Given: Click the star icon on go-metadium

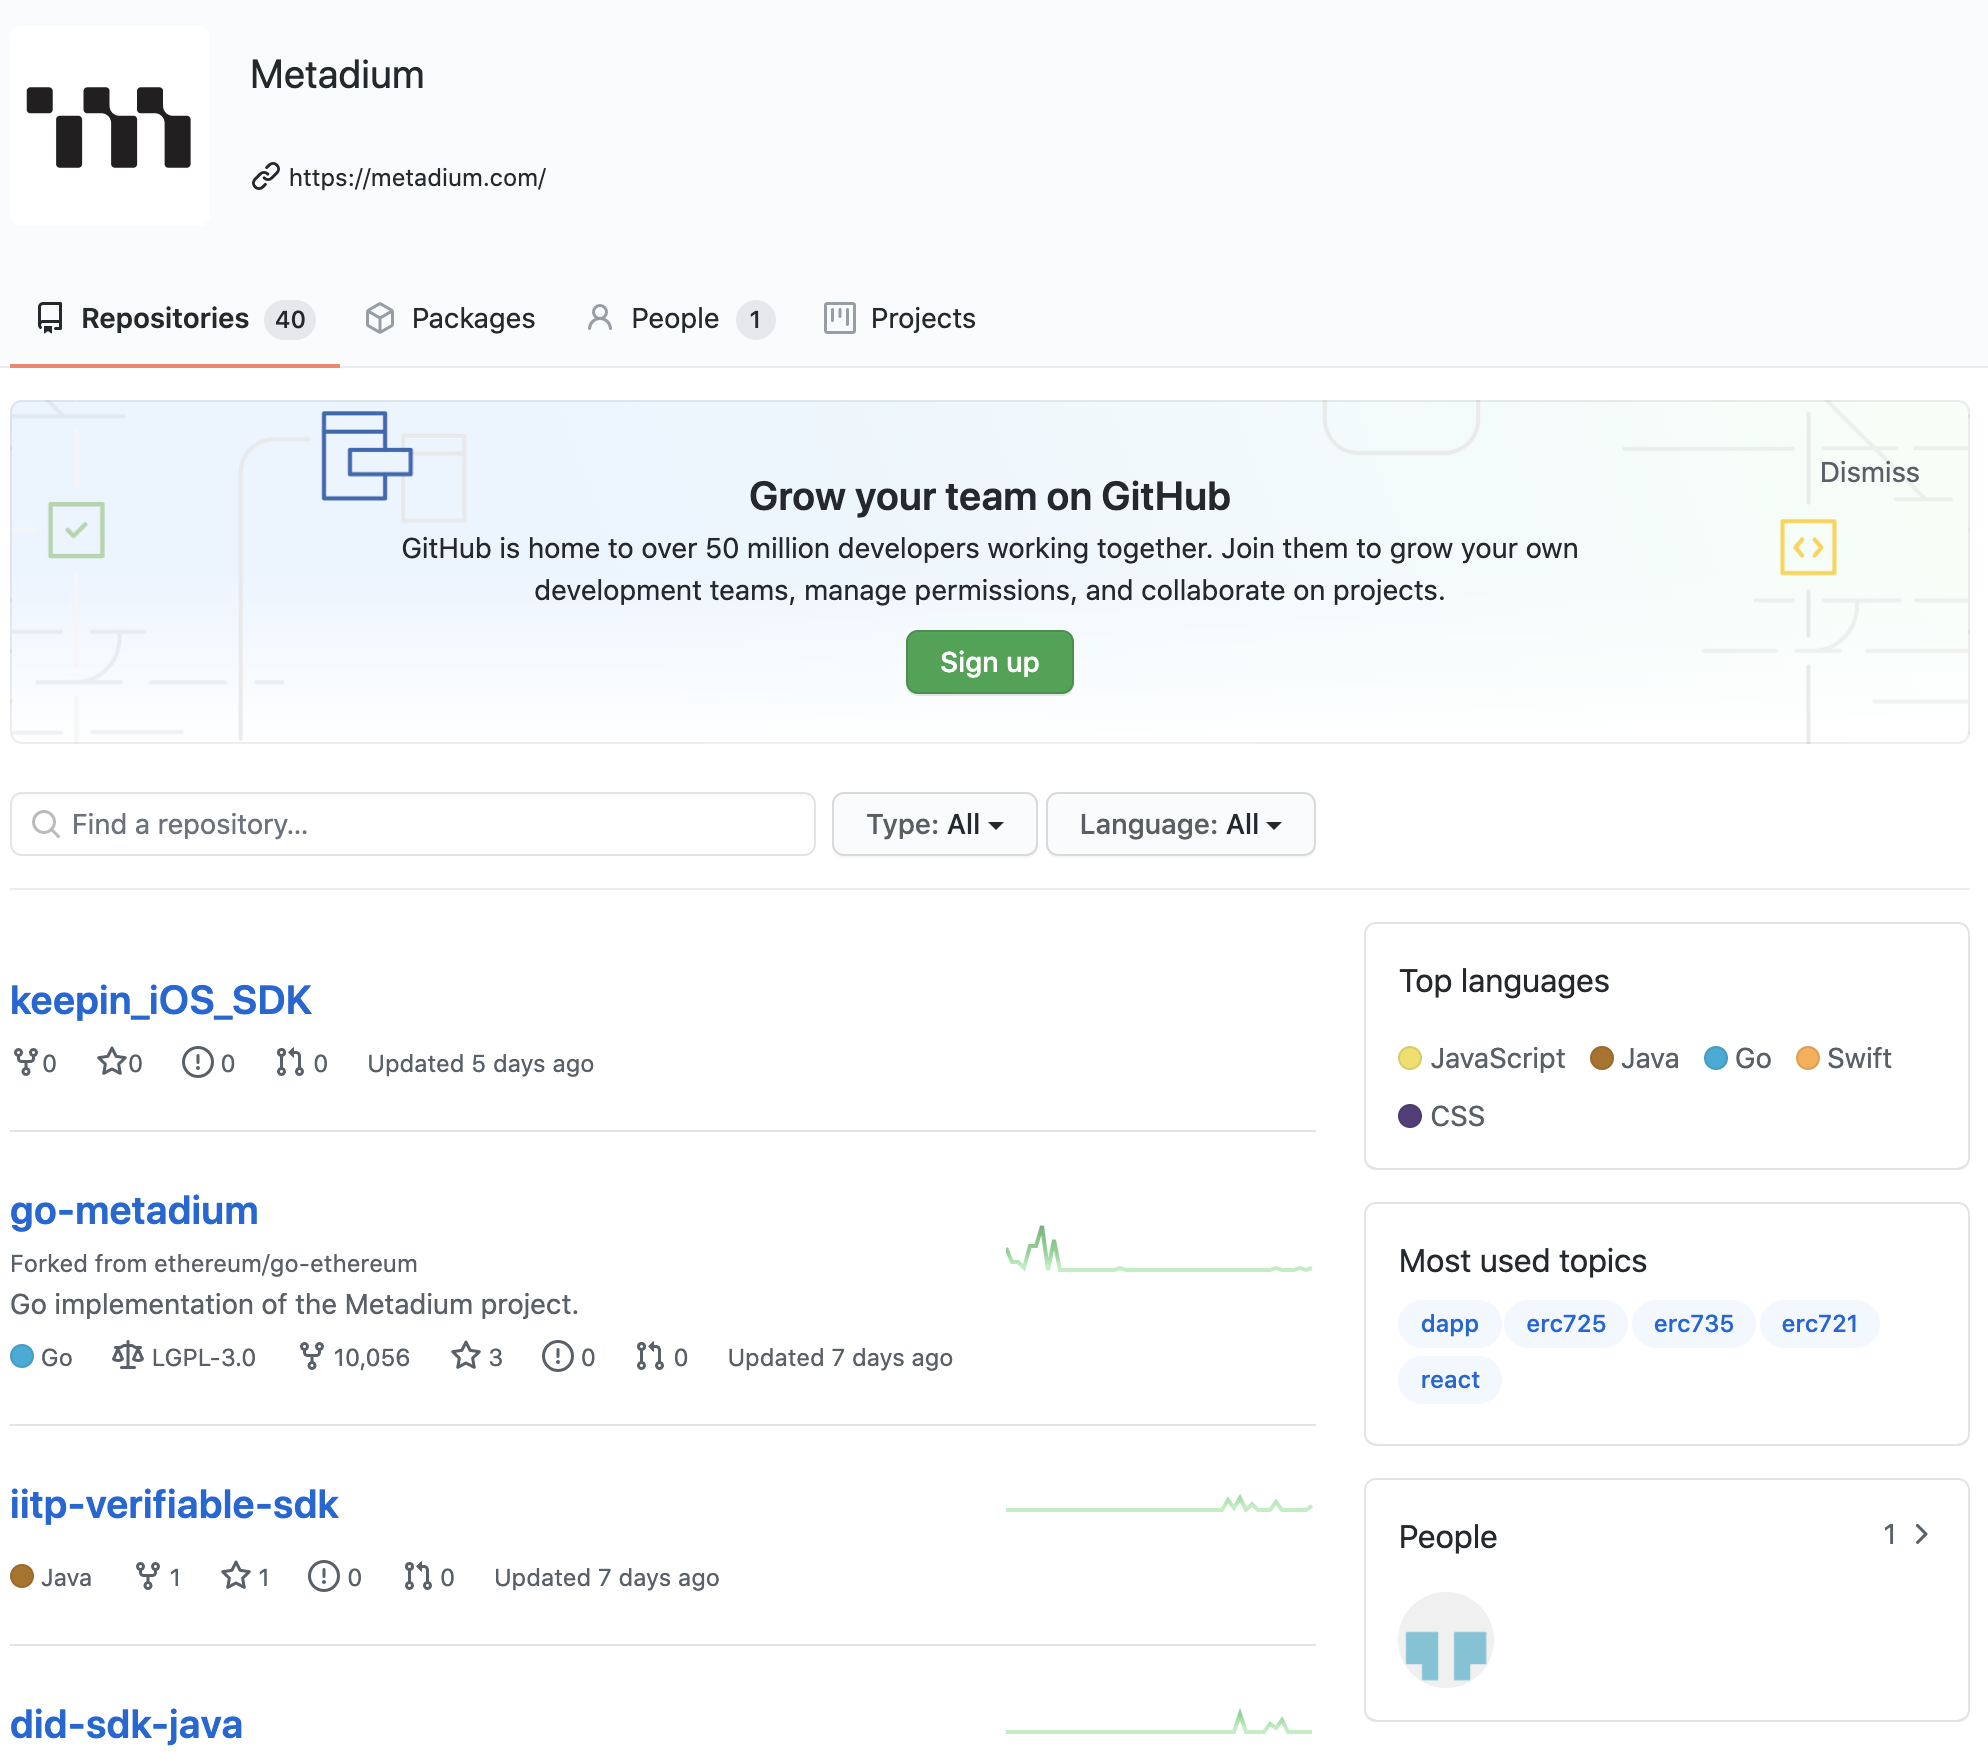Looking at the screenshot, I should pos(465,1356).
